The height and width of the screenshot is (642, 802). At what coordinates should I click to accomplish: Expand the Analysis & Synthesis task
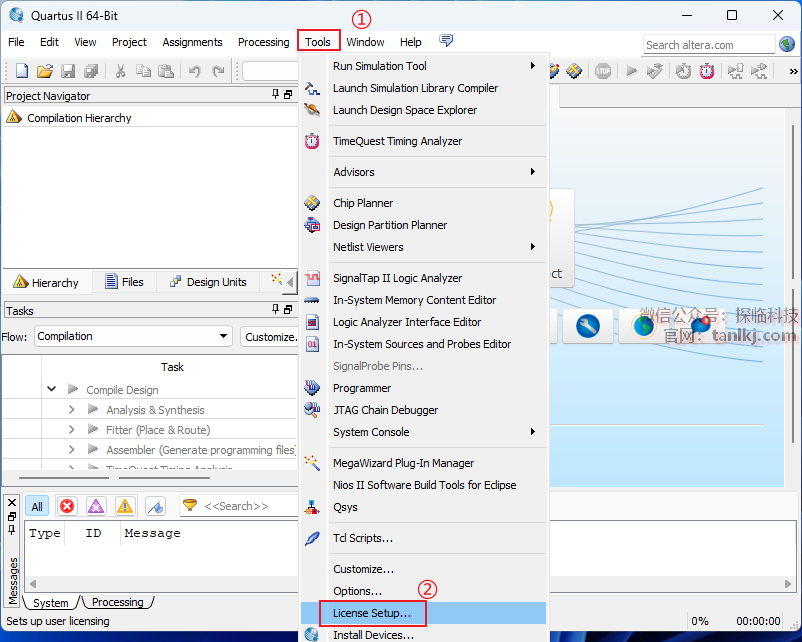point(72,410)
